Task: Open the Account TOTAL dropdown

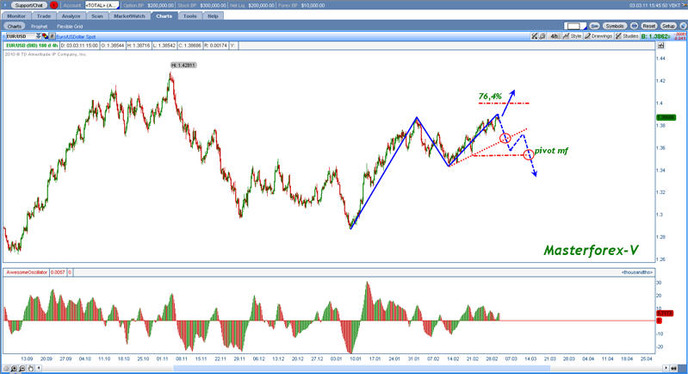Action: coord(101,5)
